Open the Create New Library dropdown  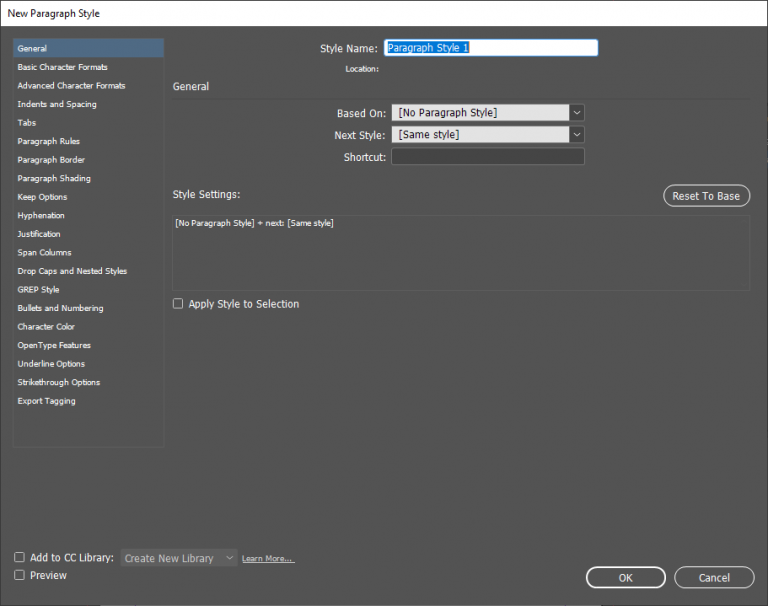click(x=179, y=558)
